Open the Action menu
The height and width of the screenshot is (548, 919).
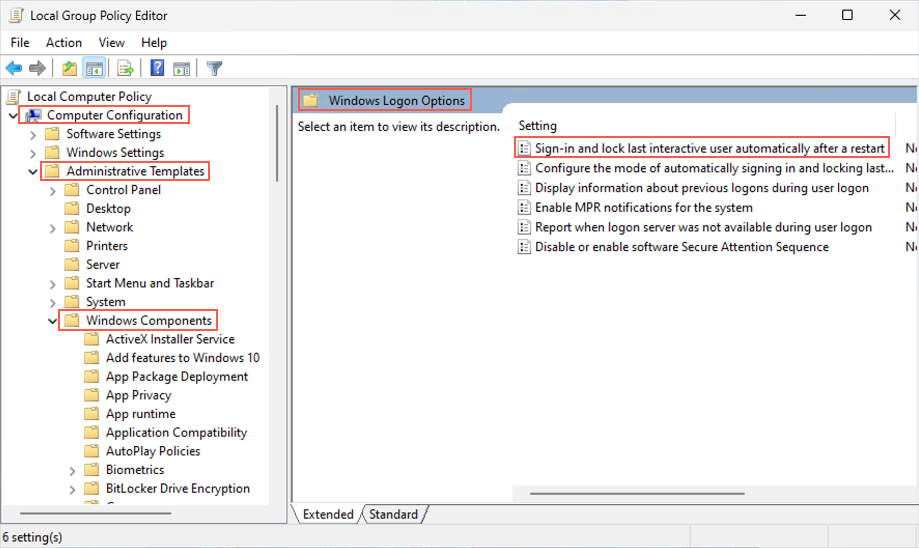(64, 43)
